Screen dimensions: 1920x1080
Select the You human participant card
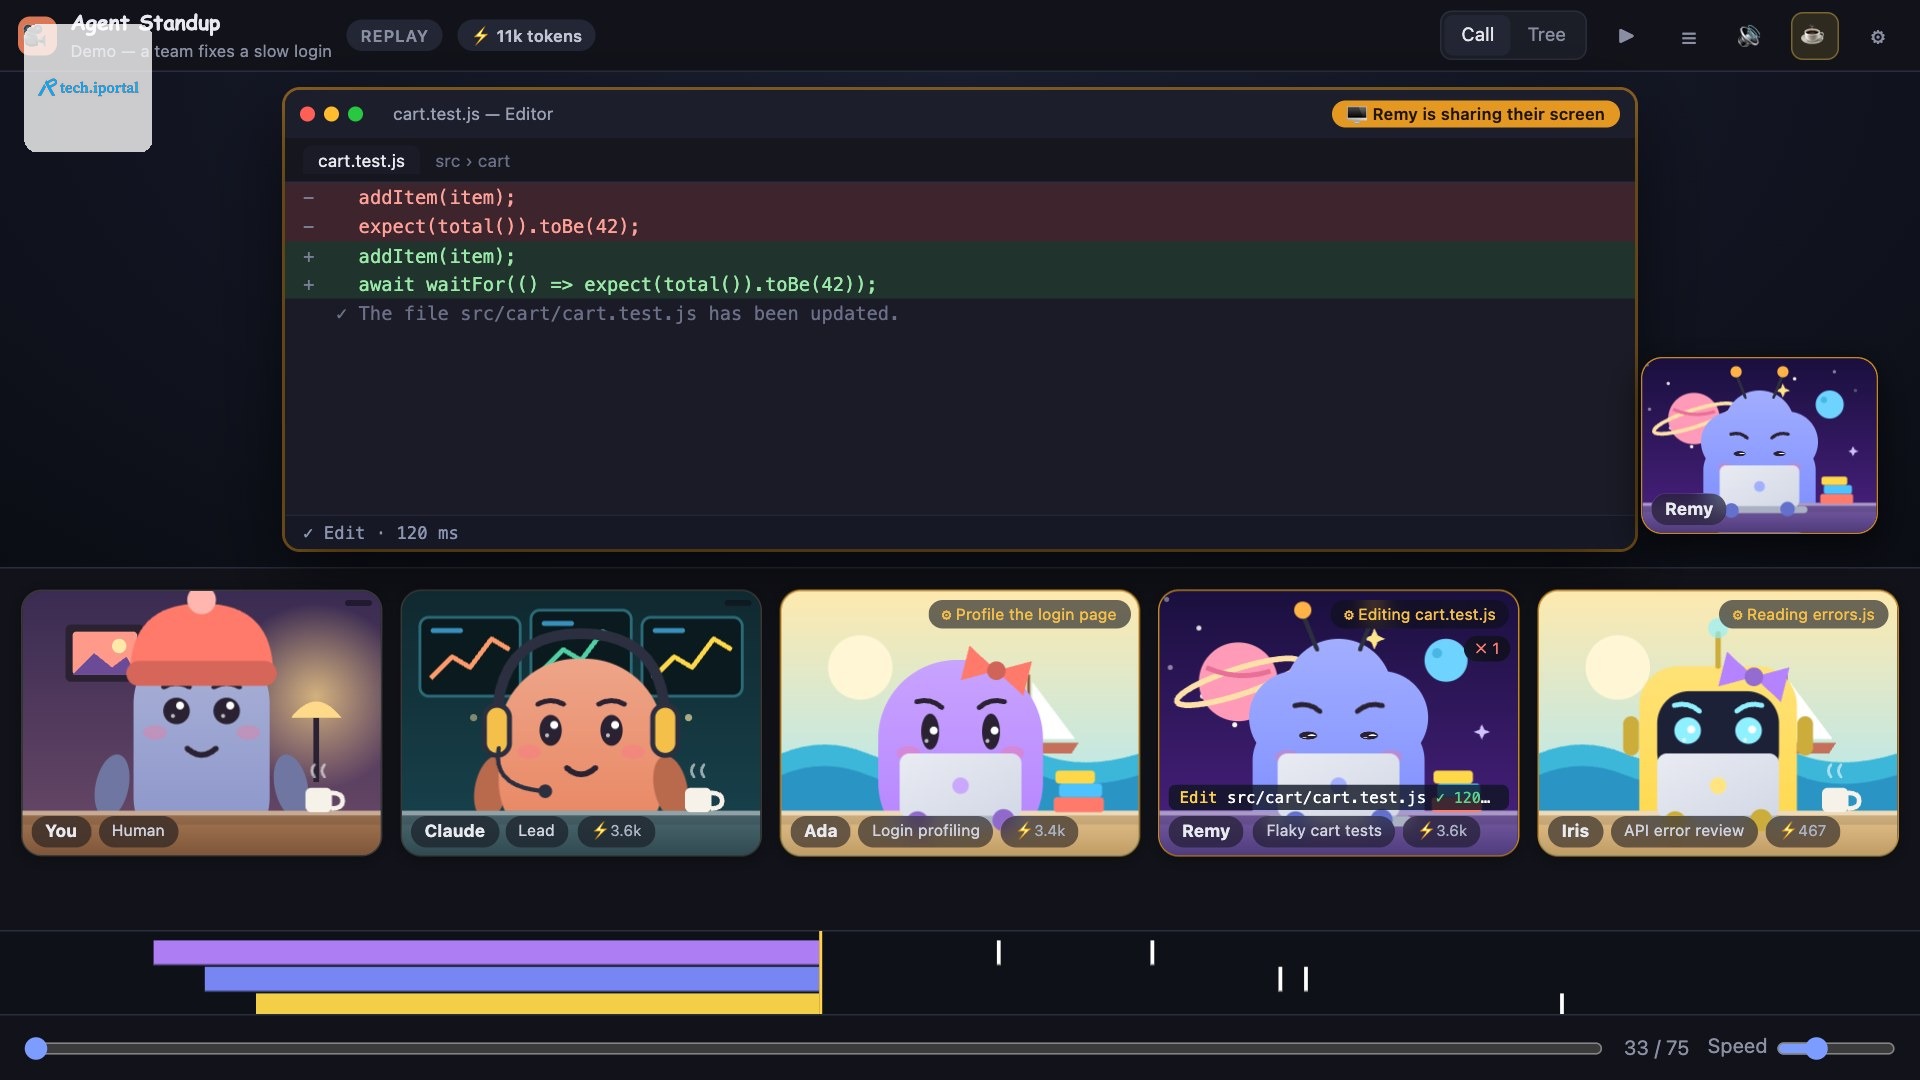click(x=201, y=723)
